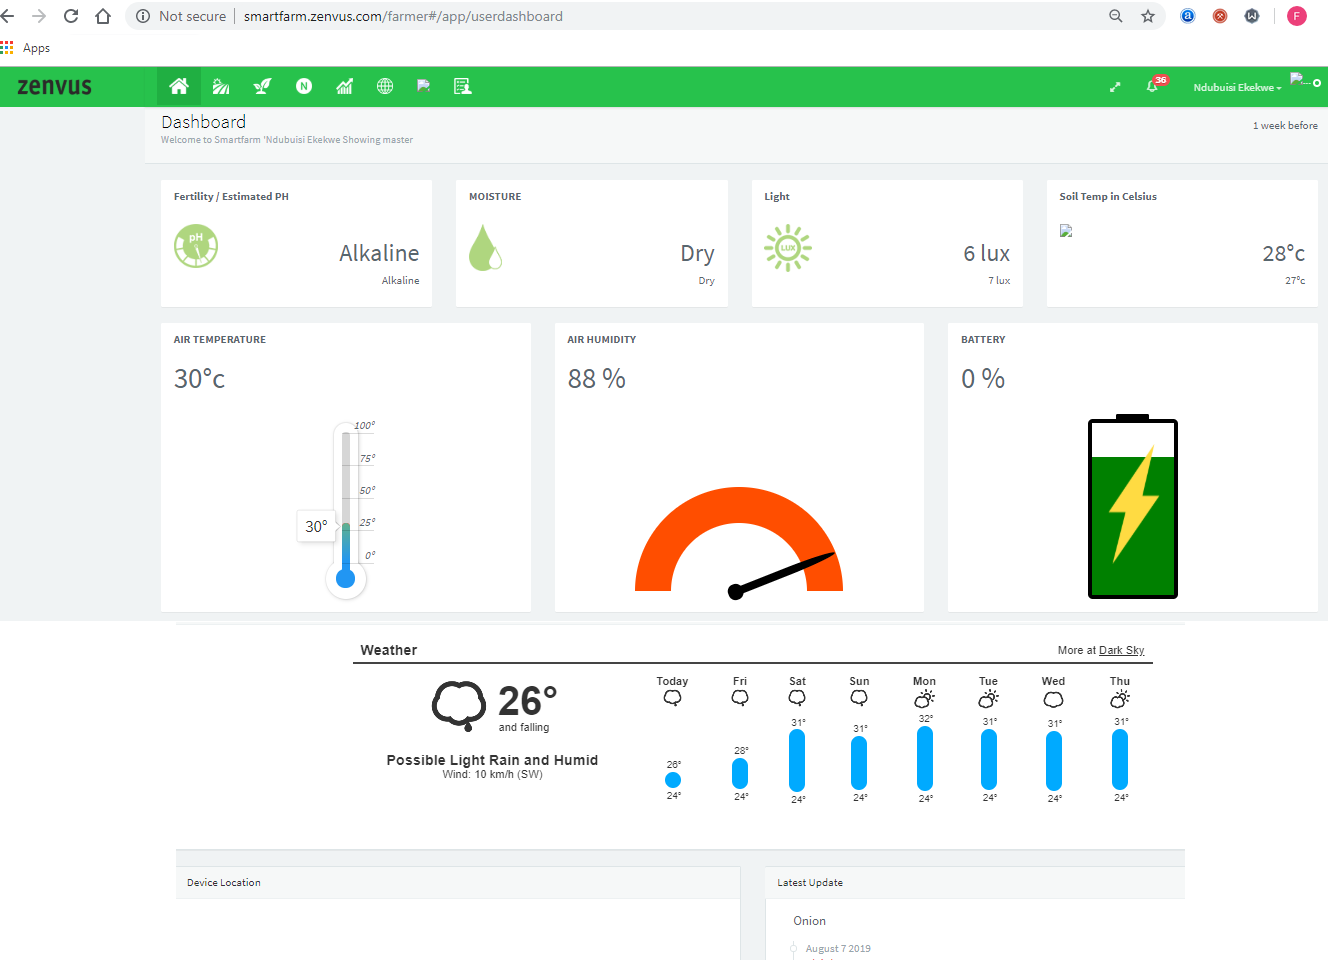Open the growth chart analytics icon
Screen dimensions: 1328x960
click(344, 87)
